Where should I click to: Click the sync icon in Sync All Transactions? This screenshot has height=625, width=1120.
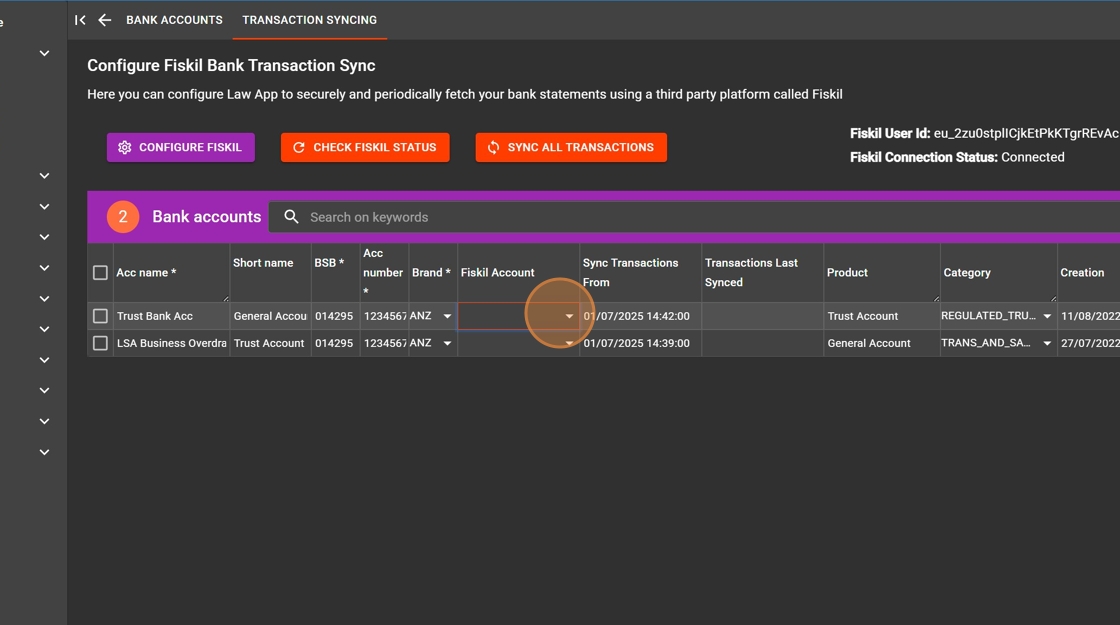point(493,147)
